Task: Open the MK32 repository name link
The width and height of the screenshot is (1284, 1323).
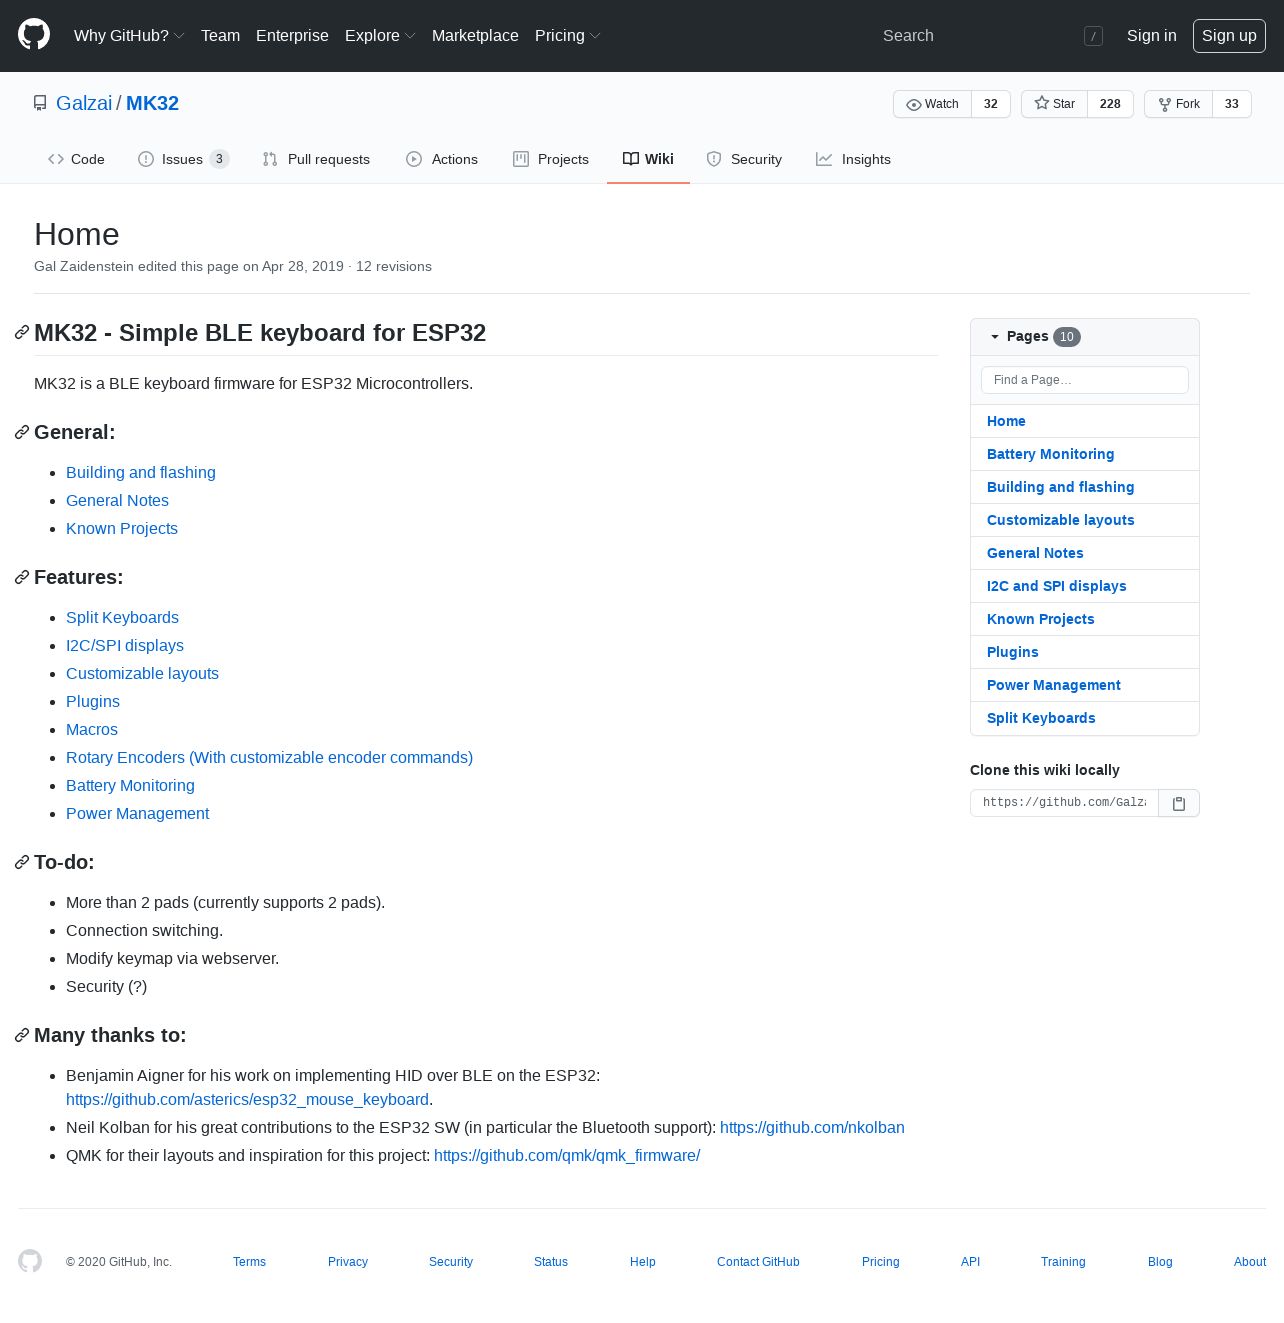Action: tap(152, 103)
